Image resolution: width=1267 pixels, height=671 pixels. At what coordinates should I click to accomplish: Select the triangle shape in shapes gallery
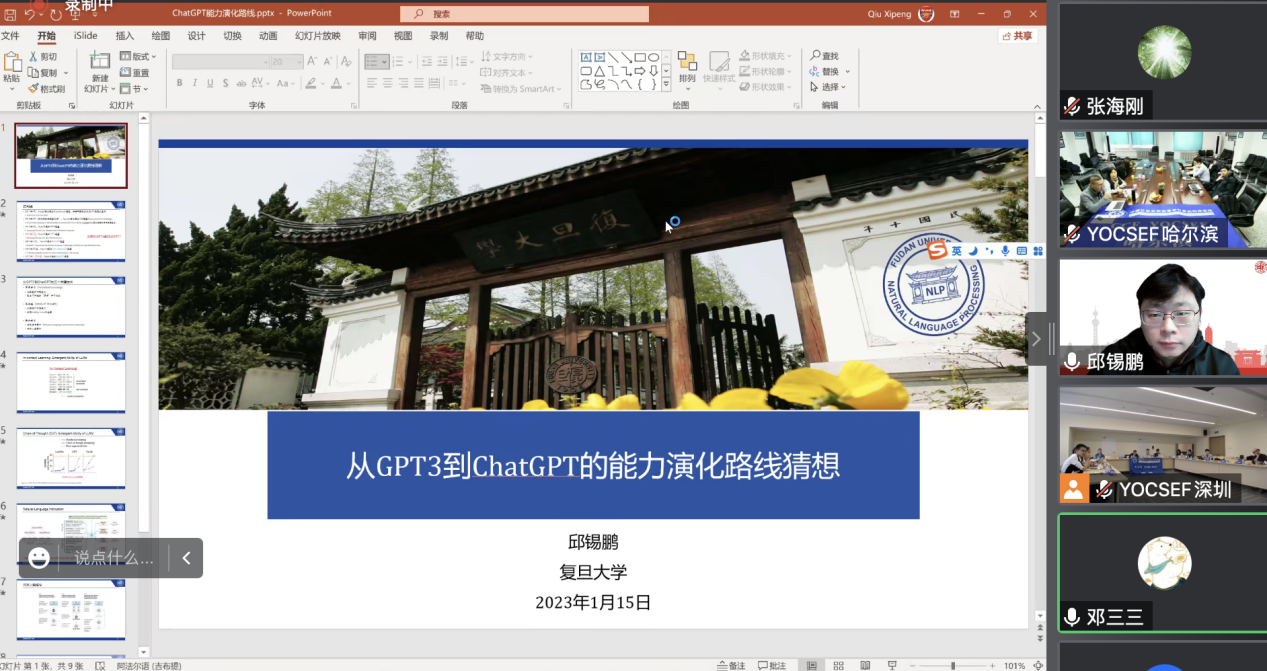pos(599,71)
